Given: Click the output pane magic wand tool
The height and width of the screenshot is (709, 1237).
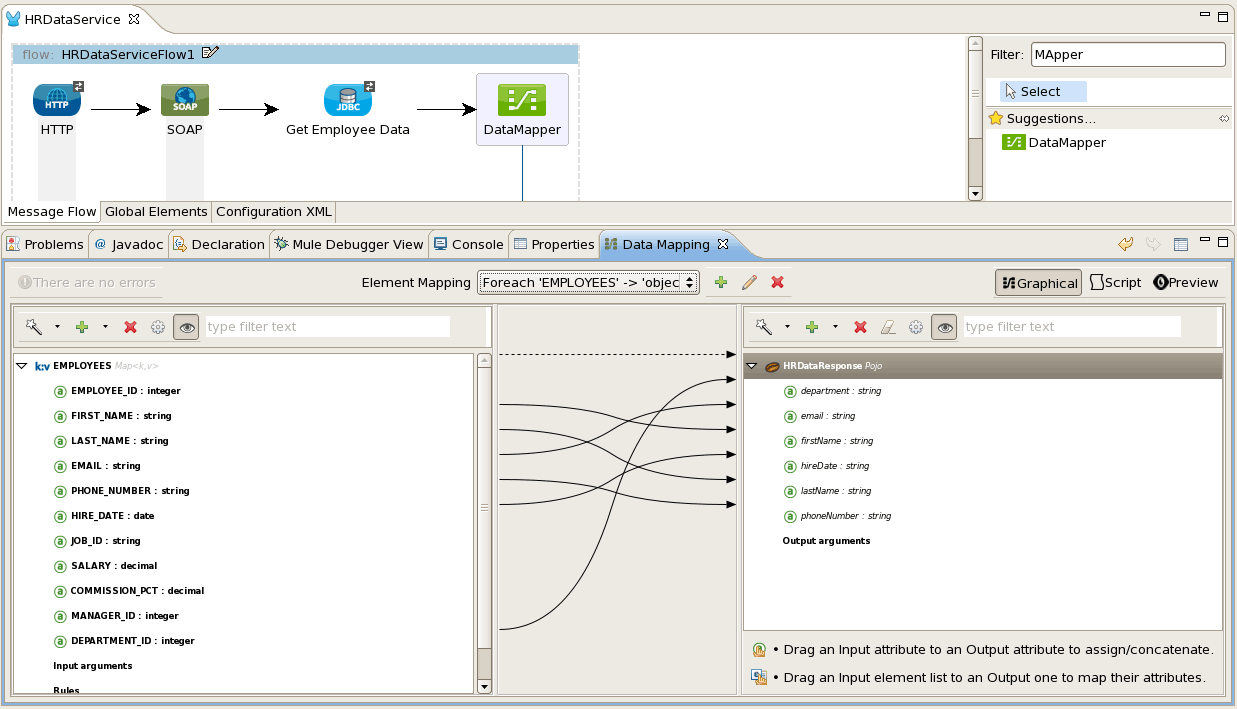Looking at the screenshot, I should 764,327.
